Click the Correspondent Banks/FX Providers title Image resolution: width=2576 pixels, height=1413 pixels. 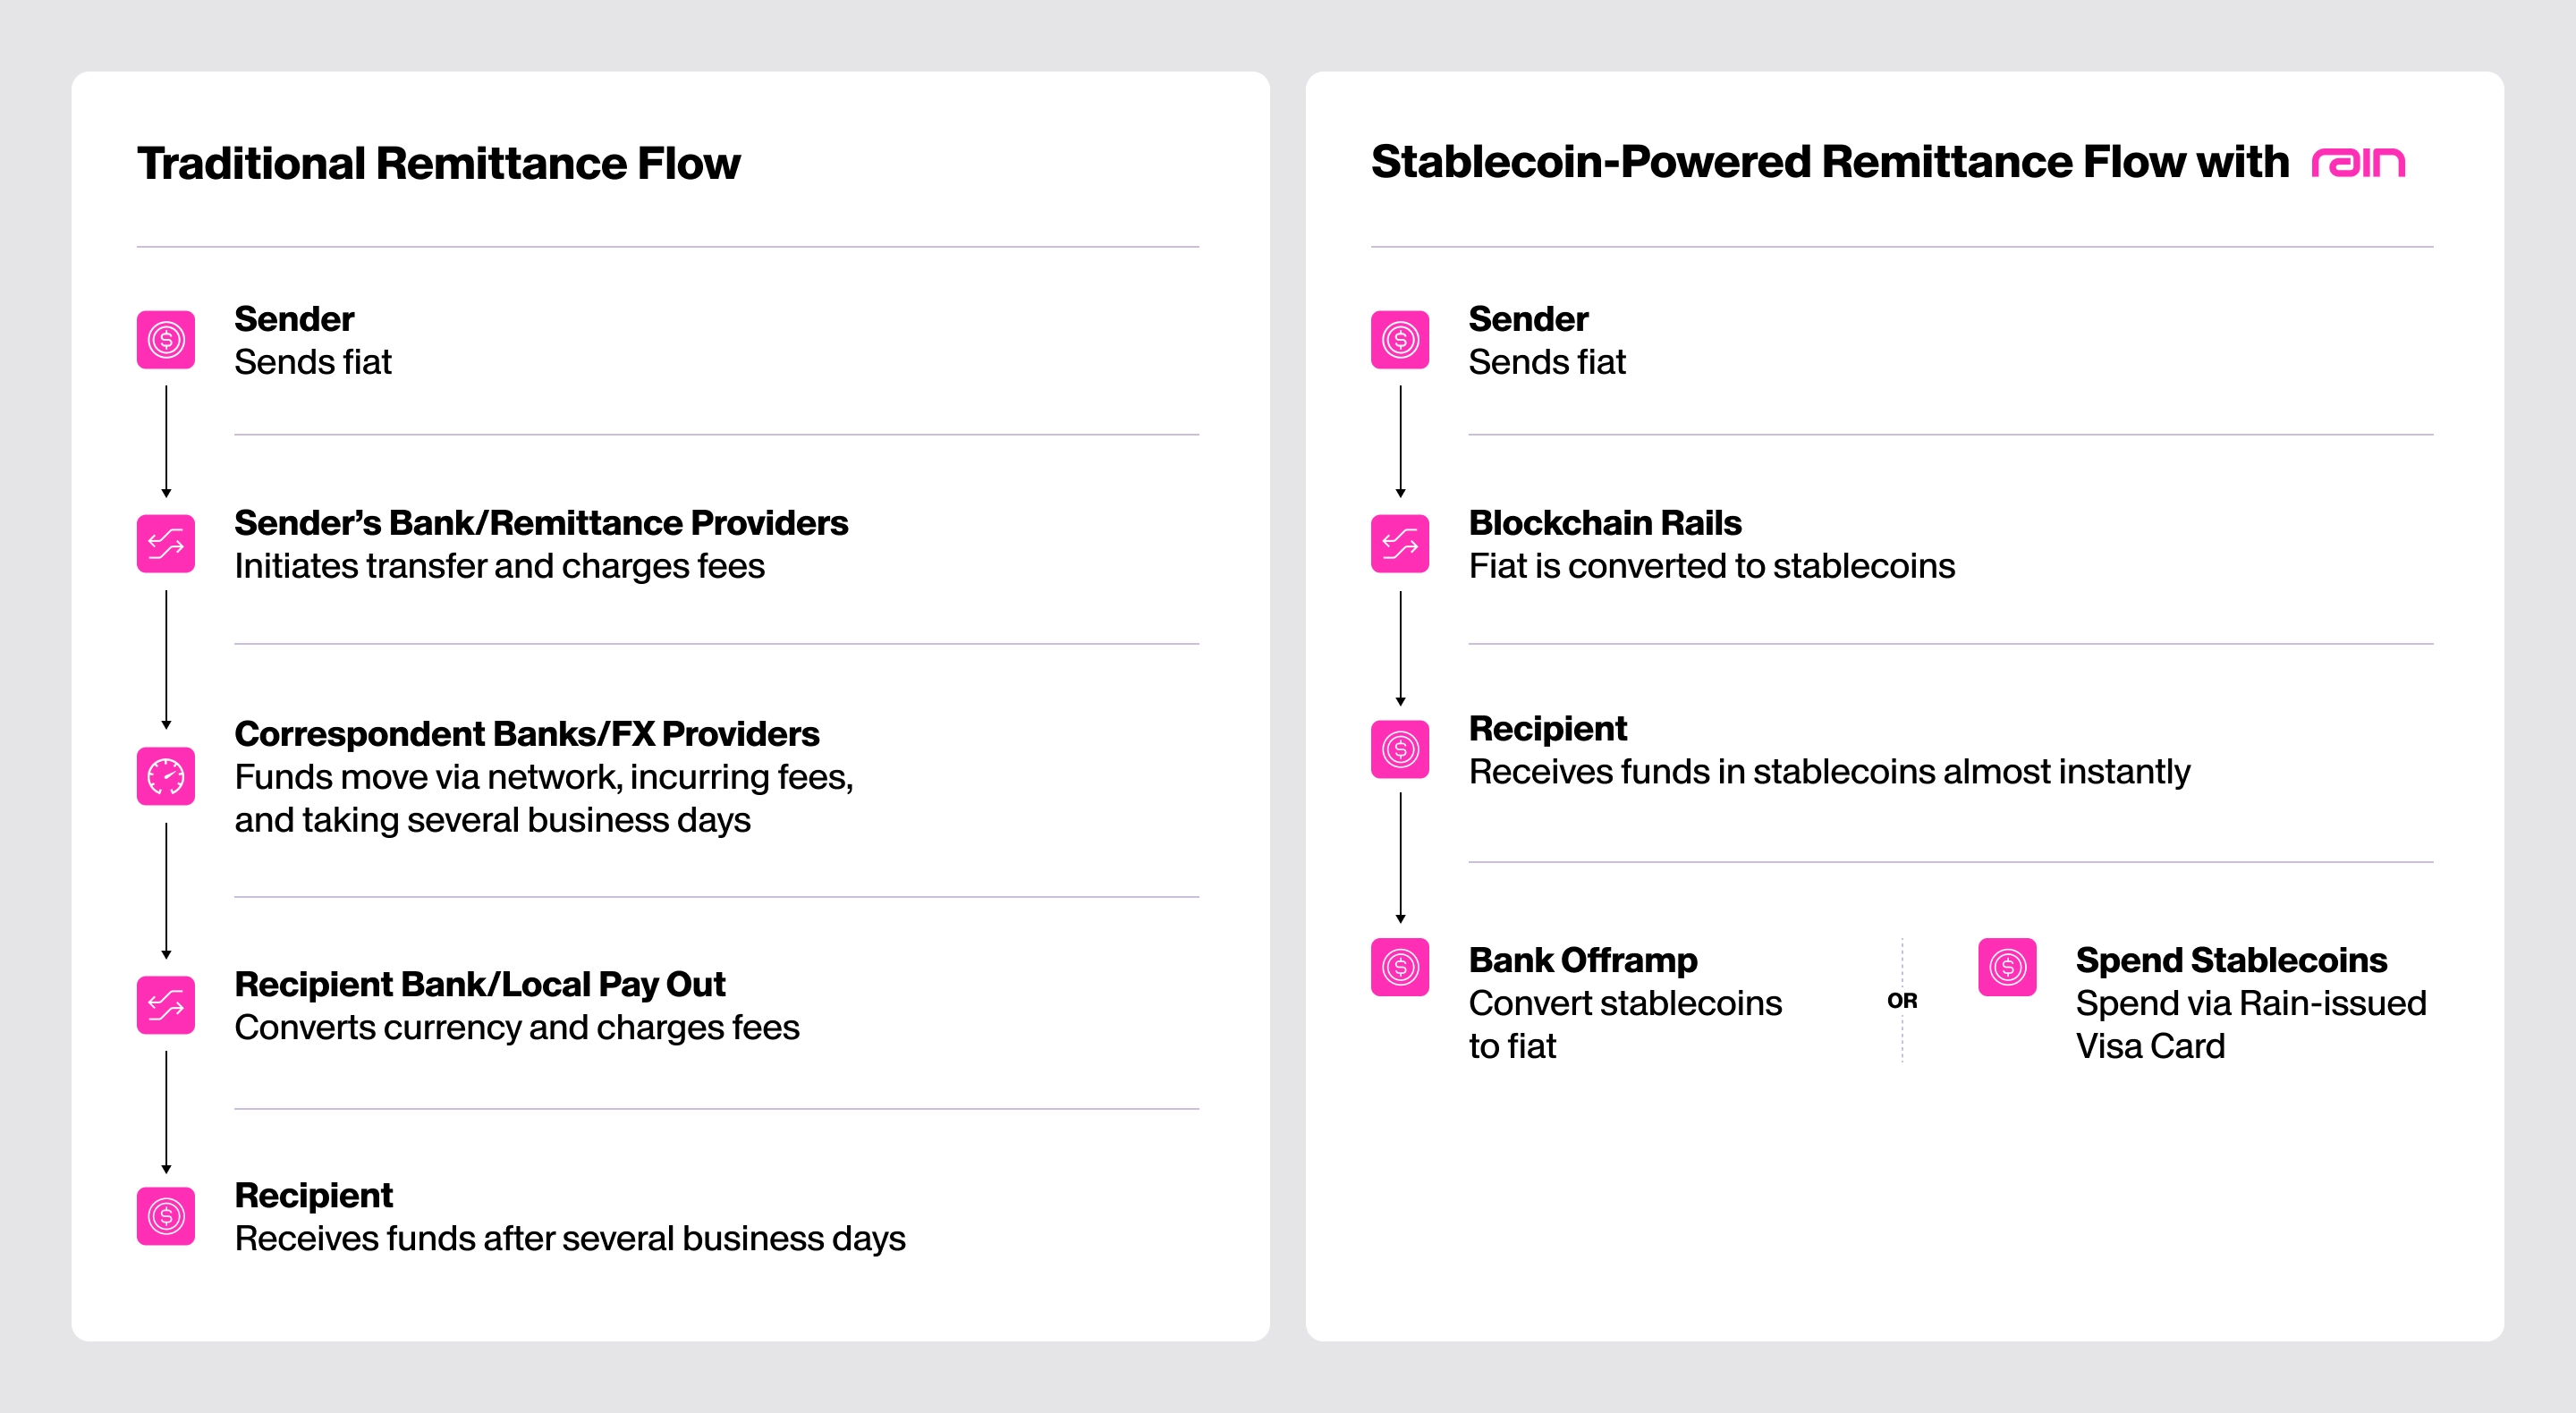click(526, 734)
